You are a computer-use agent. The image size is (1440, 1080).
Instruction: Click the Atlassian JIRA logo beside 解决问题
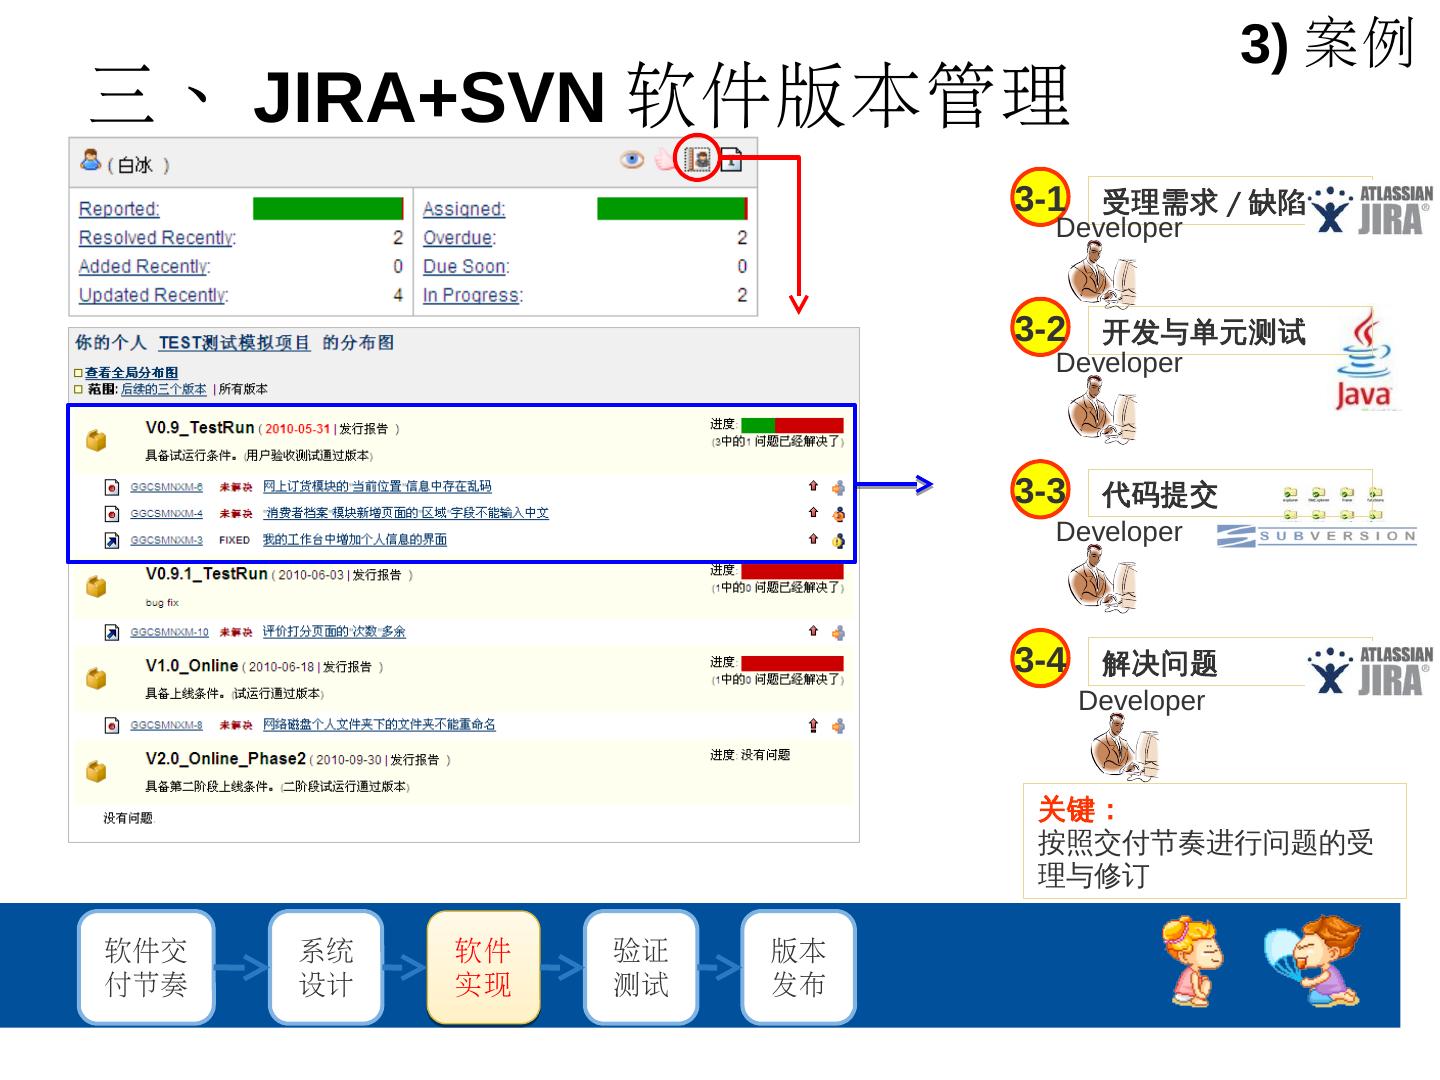1371,670
